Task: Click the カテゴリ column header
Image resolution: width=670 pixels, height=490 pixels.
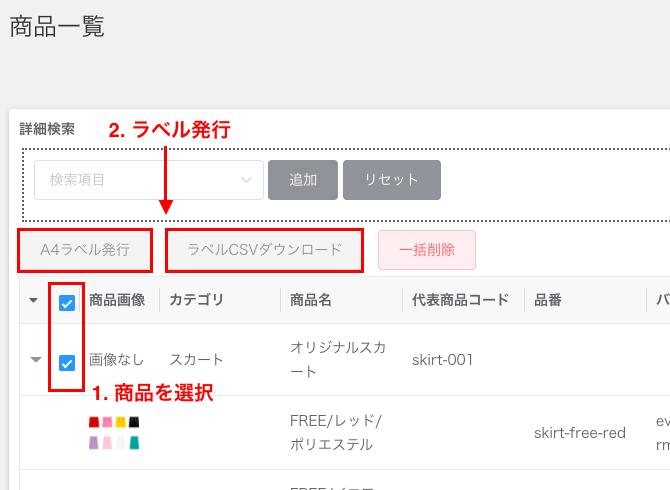Action: (197, 300)
